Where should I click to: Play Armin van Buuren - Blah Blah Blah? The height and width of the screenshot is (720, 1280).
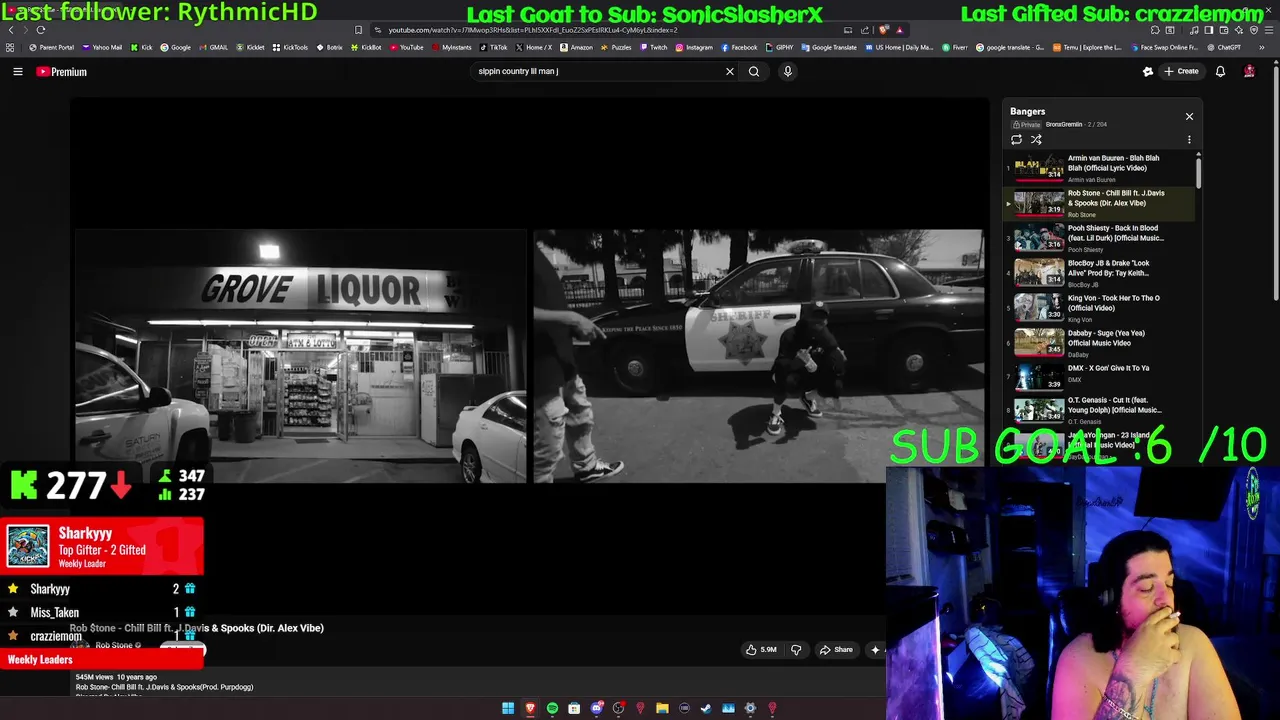click(x=1113, y=163)
